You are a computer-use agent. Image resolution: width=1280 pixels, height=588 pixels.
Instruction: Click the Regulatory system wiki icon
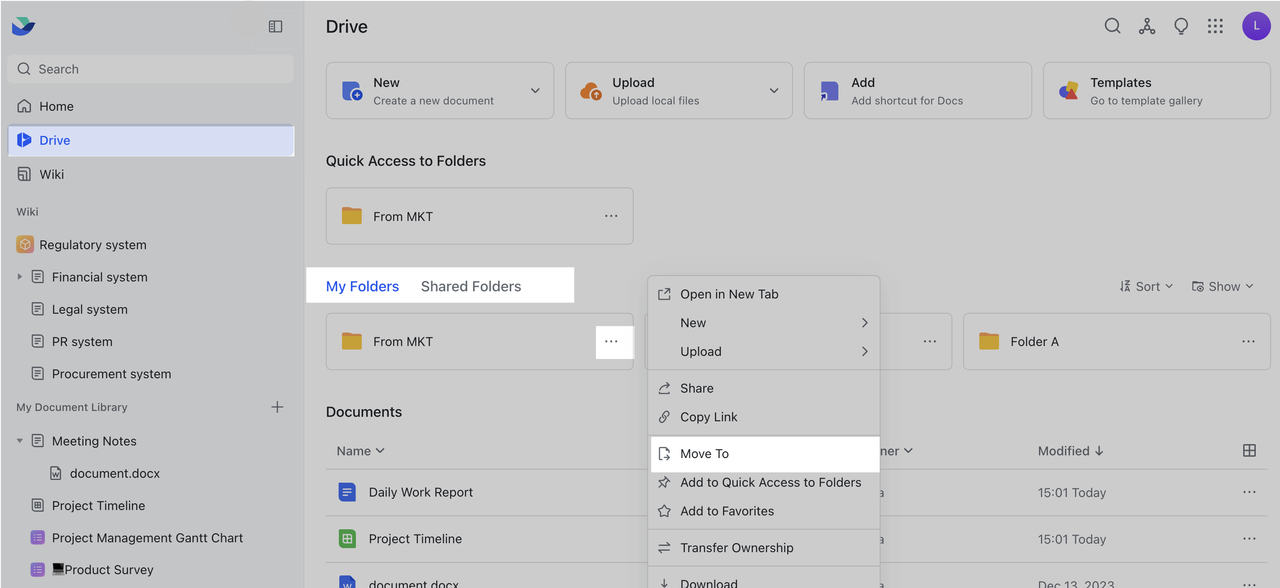(25, 244)
